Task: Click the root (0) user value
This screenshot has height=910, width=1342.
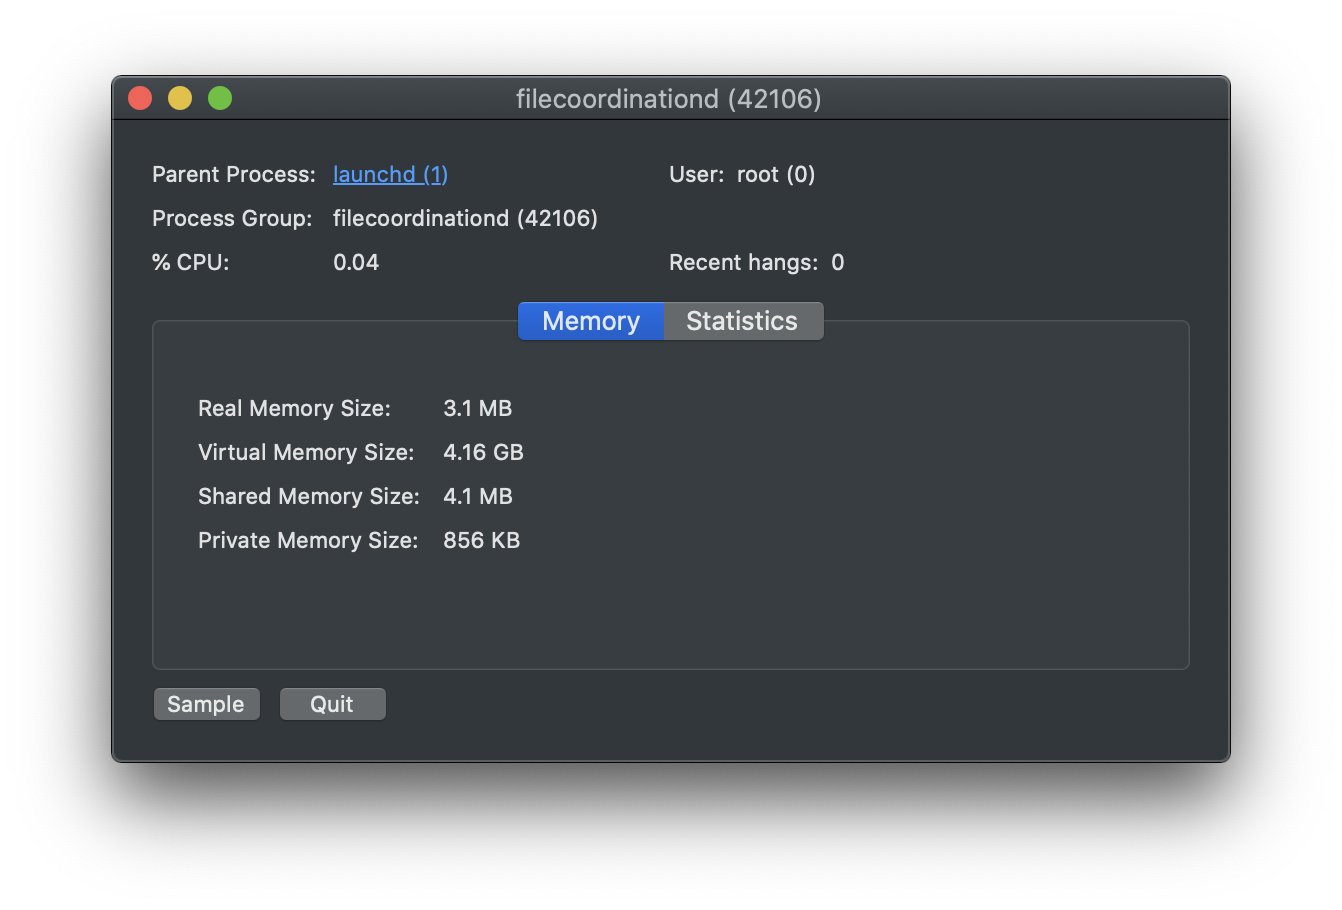Action: pos(776,174)
